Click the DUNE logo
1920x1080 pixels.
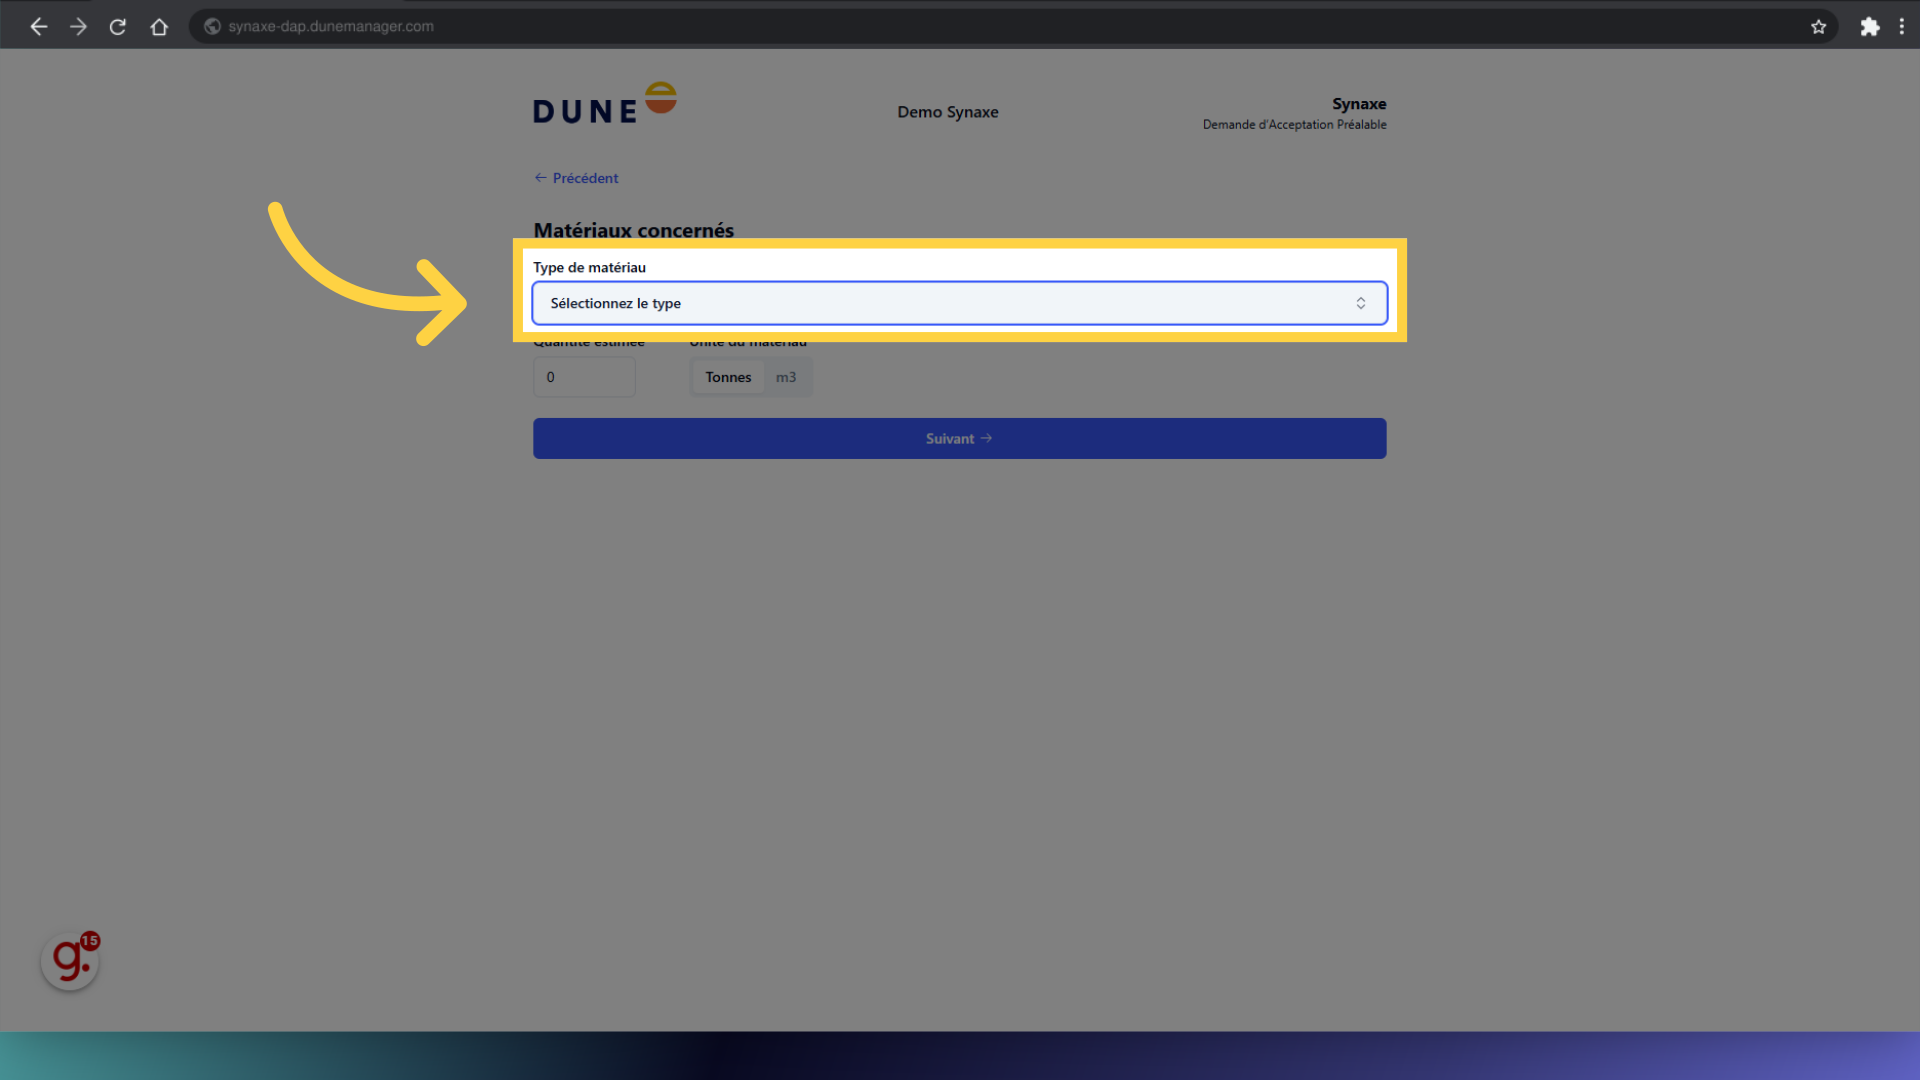coord(604,104)
